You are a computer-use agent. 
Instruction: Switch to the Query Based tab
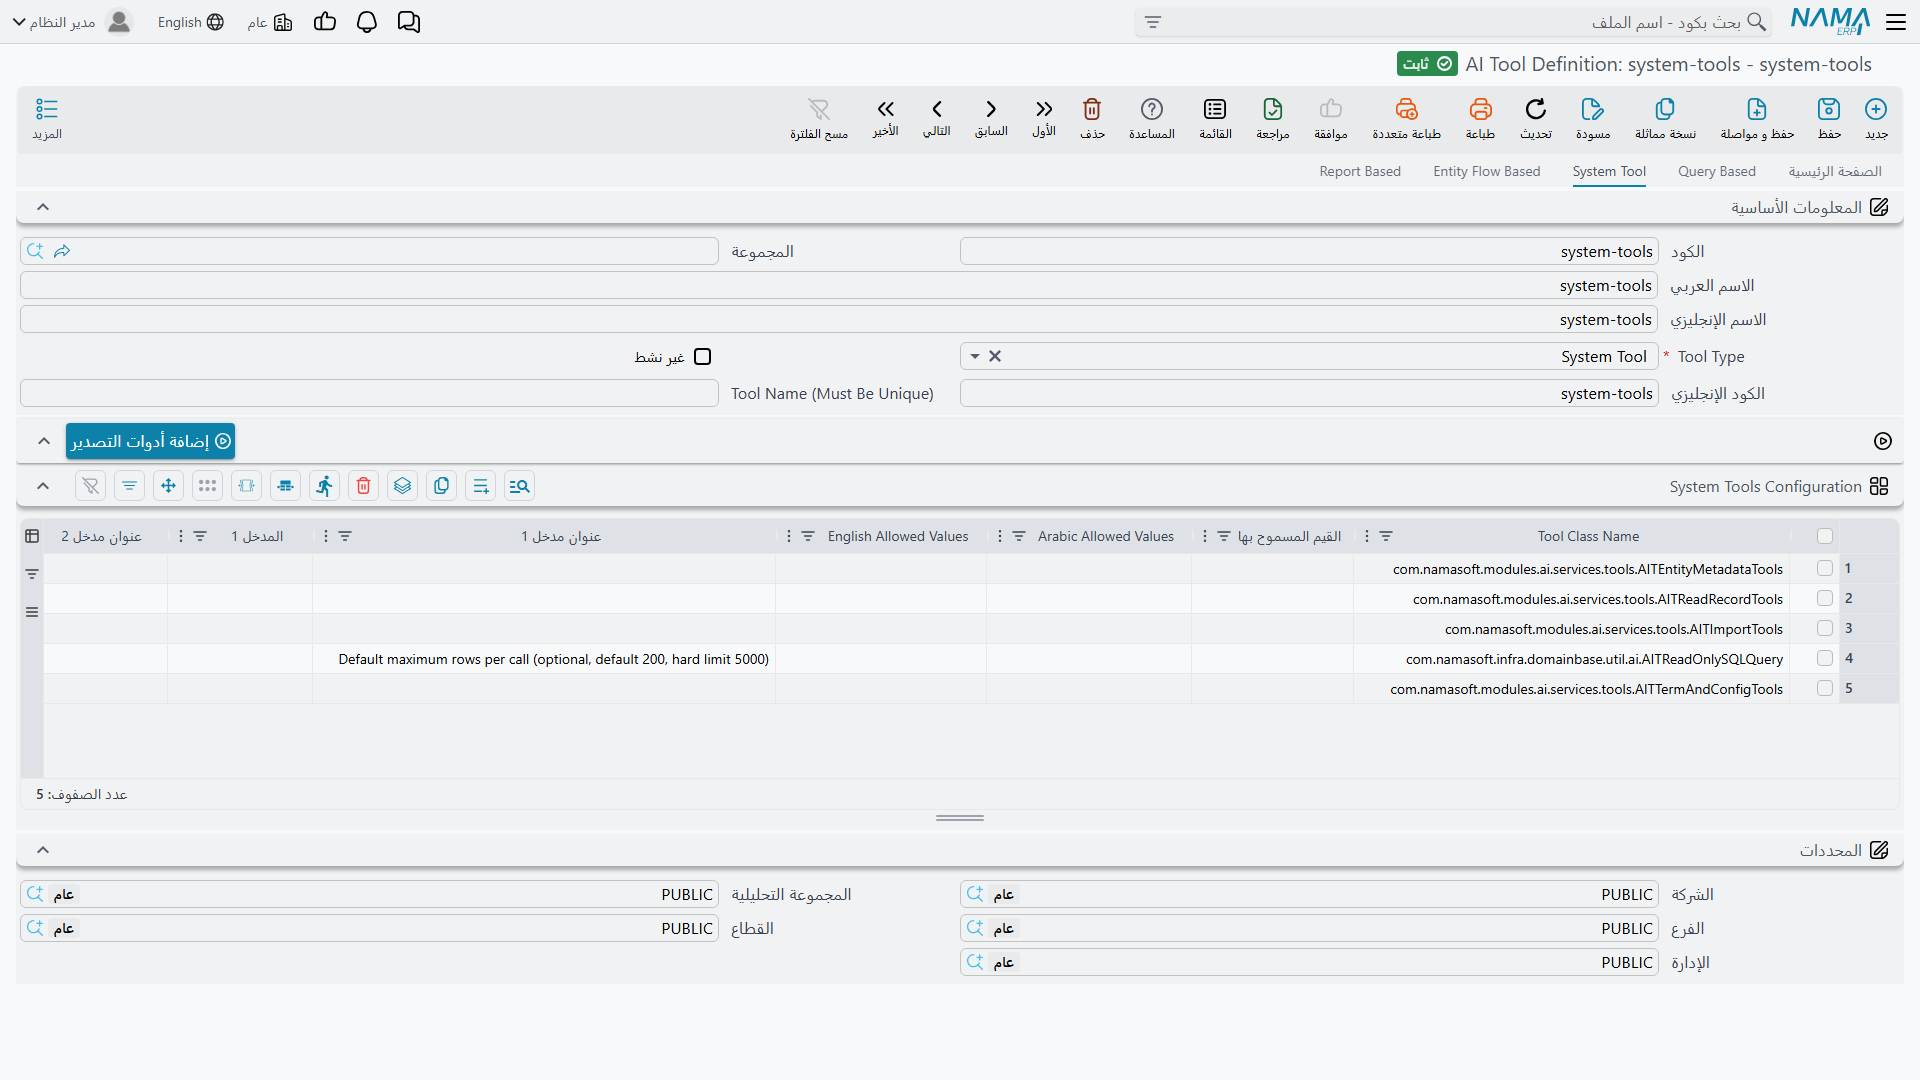click(x=1717, y=171)
